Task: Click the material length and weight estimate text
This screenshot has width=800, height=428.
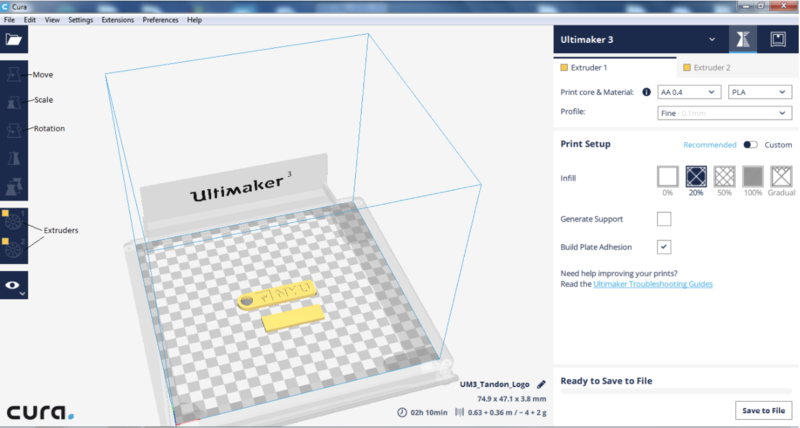Action: tap(507, 412)
